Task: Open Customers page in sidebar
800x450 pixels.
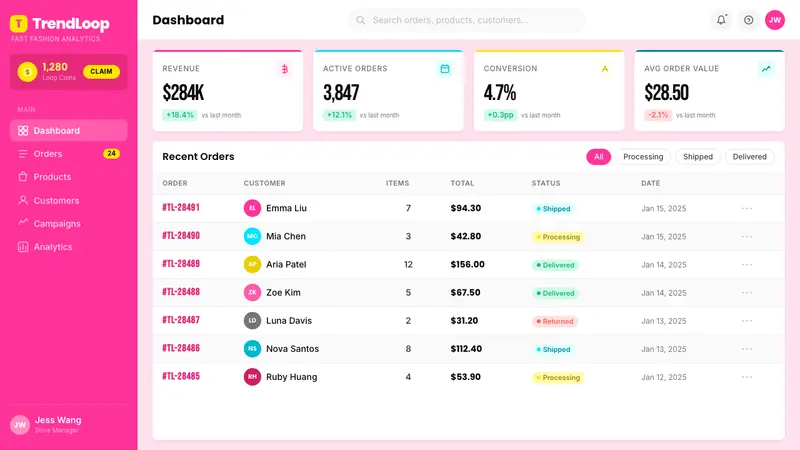Action: coord(68,200)
